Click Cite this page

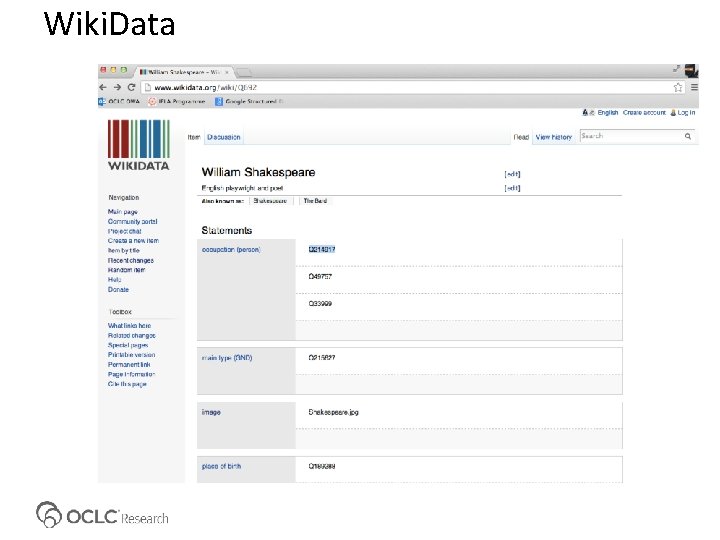[127, 384]
